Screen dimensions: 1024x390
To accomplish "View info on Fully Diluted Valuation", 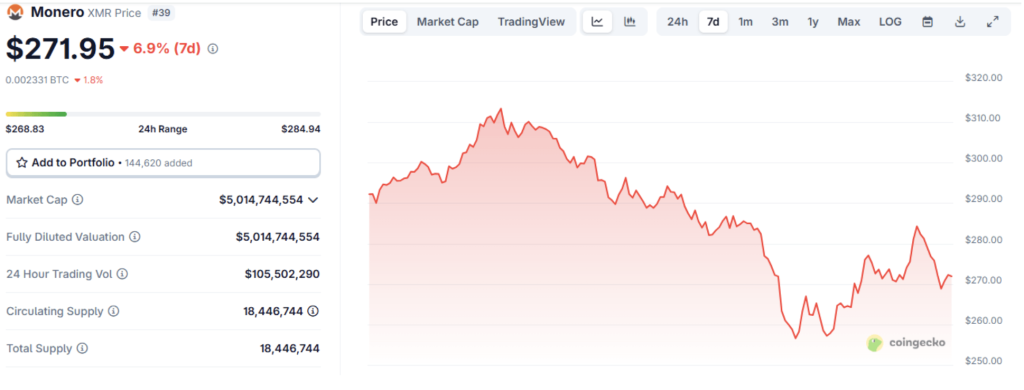I will (x=135, y=237).
